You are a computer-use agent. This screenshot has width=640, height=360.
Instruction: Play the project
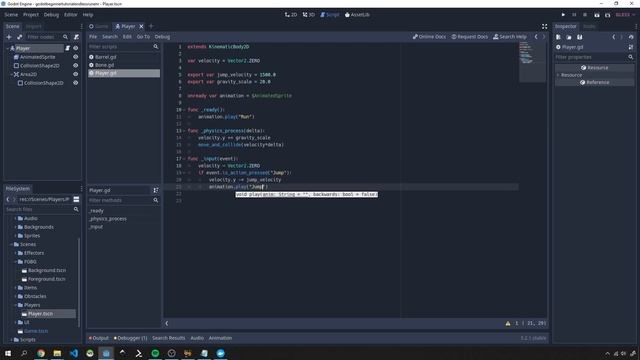563,15
